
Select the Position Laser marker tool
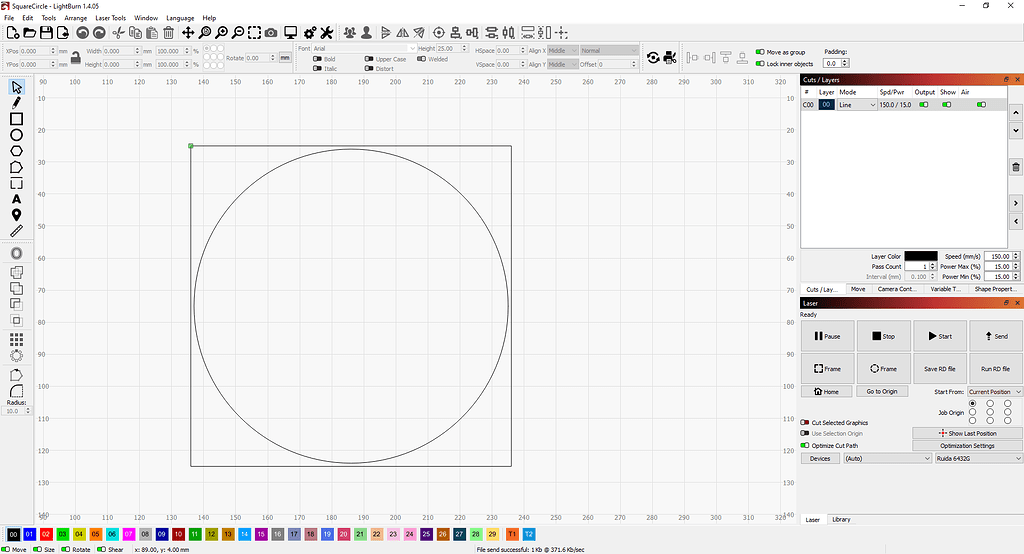(16, 215)
